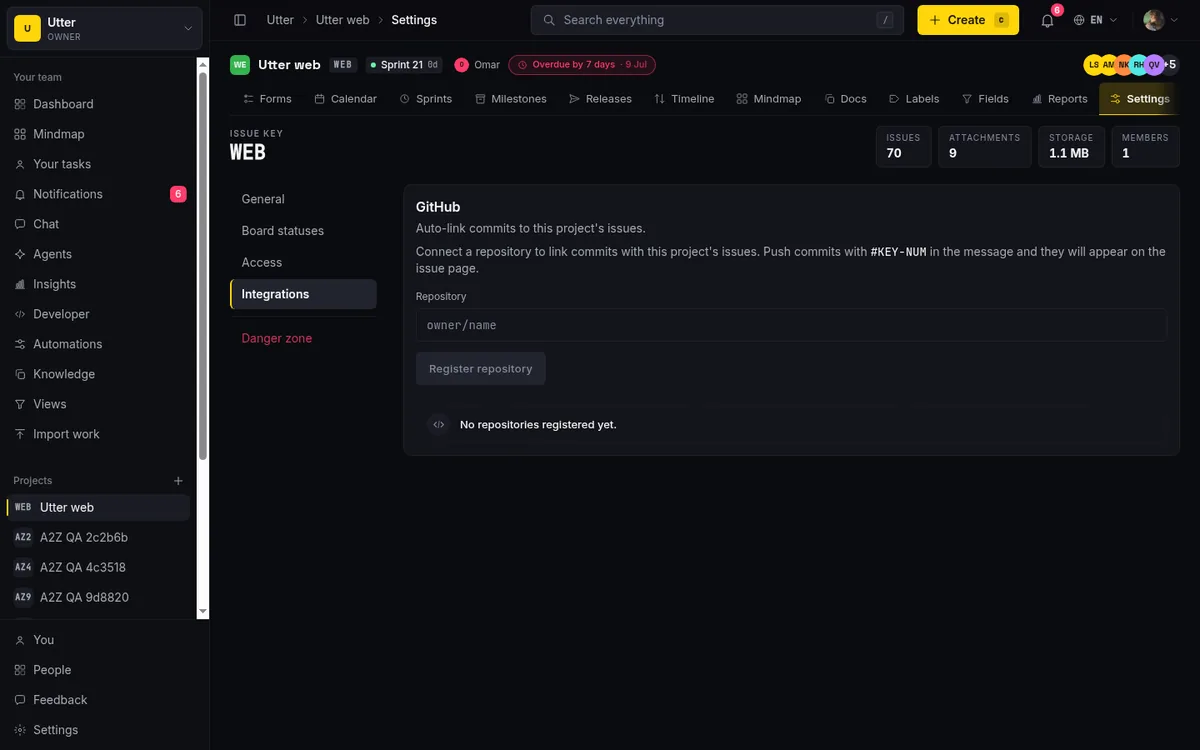Click the Utter web breadcrumb

tap(343, 20)
